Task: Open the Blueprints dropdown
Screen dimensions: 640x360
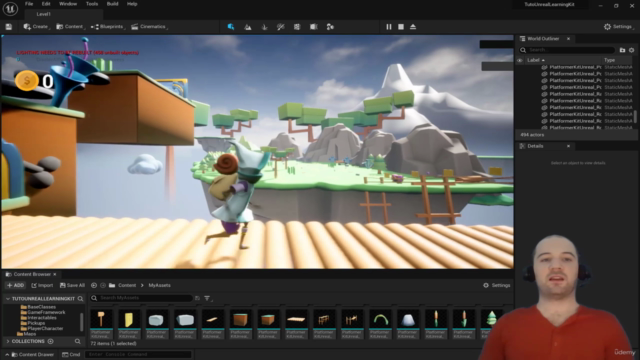Action: tap(108, 27)
